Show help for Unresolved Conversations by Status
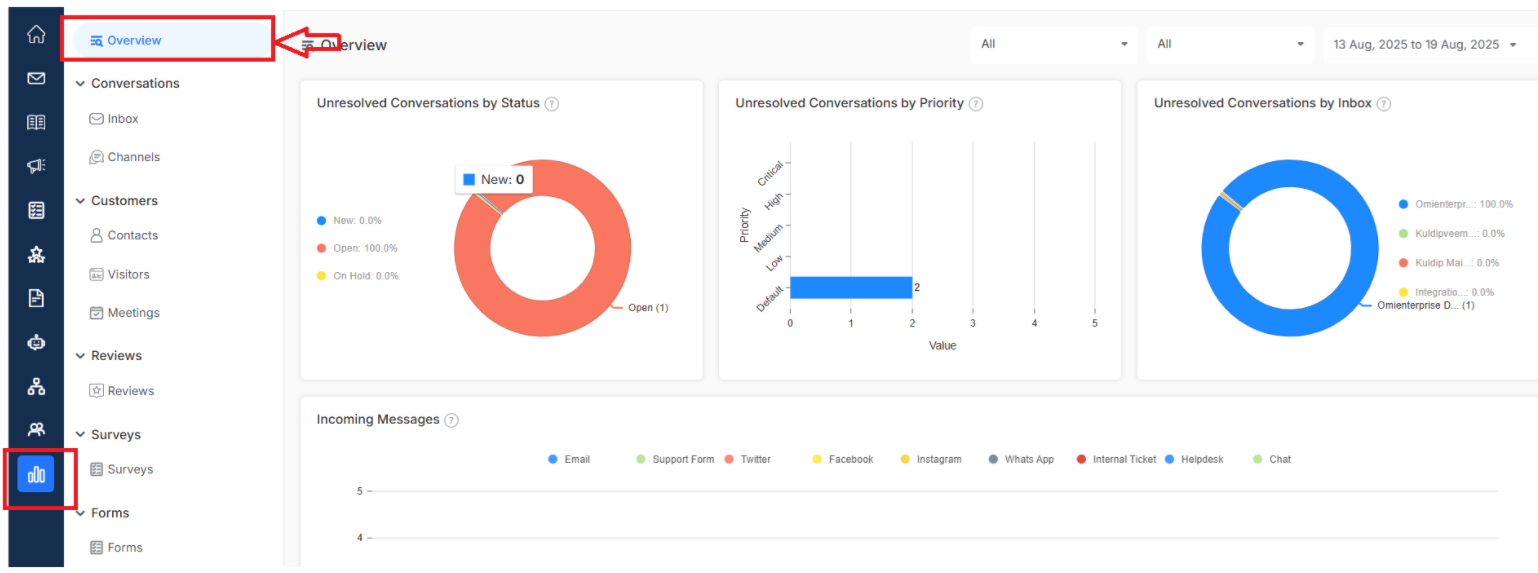This screenshot has height=573, width=1538. [551, 104]
